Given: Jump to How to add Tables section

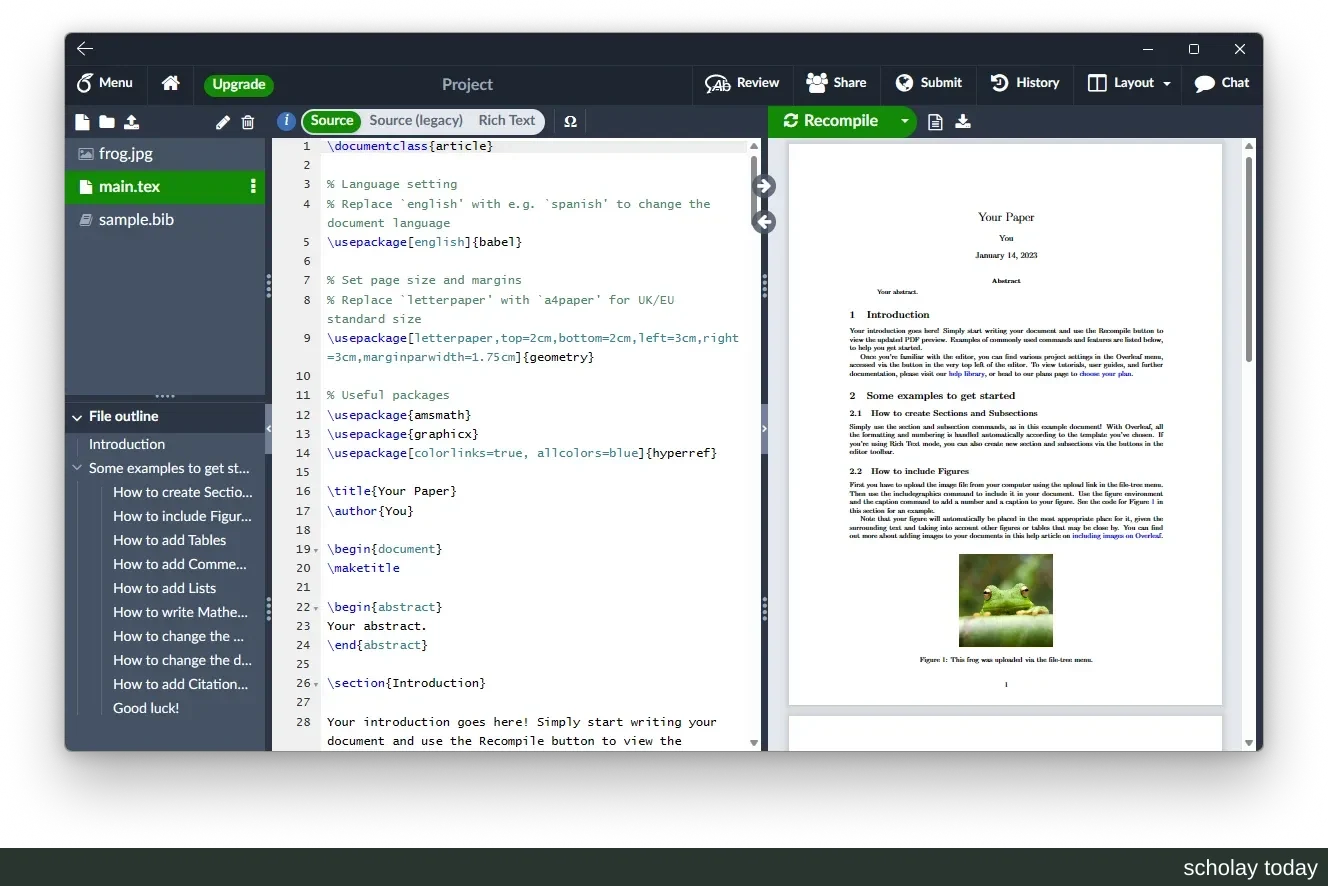Looking at the screenshot, I should click(x=170, y=540).
